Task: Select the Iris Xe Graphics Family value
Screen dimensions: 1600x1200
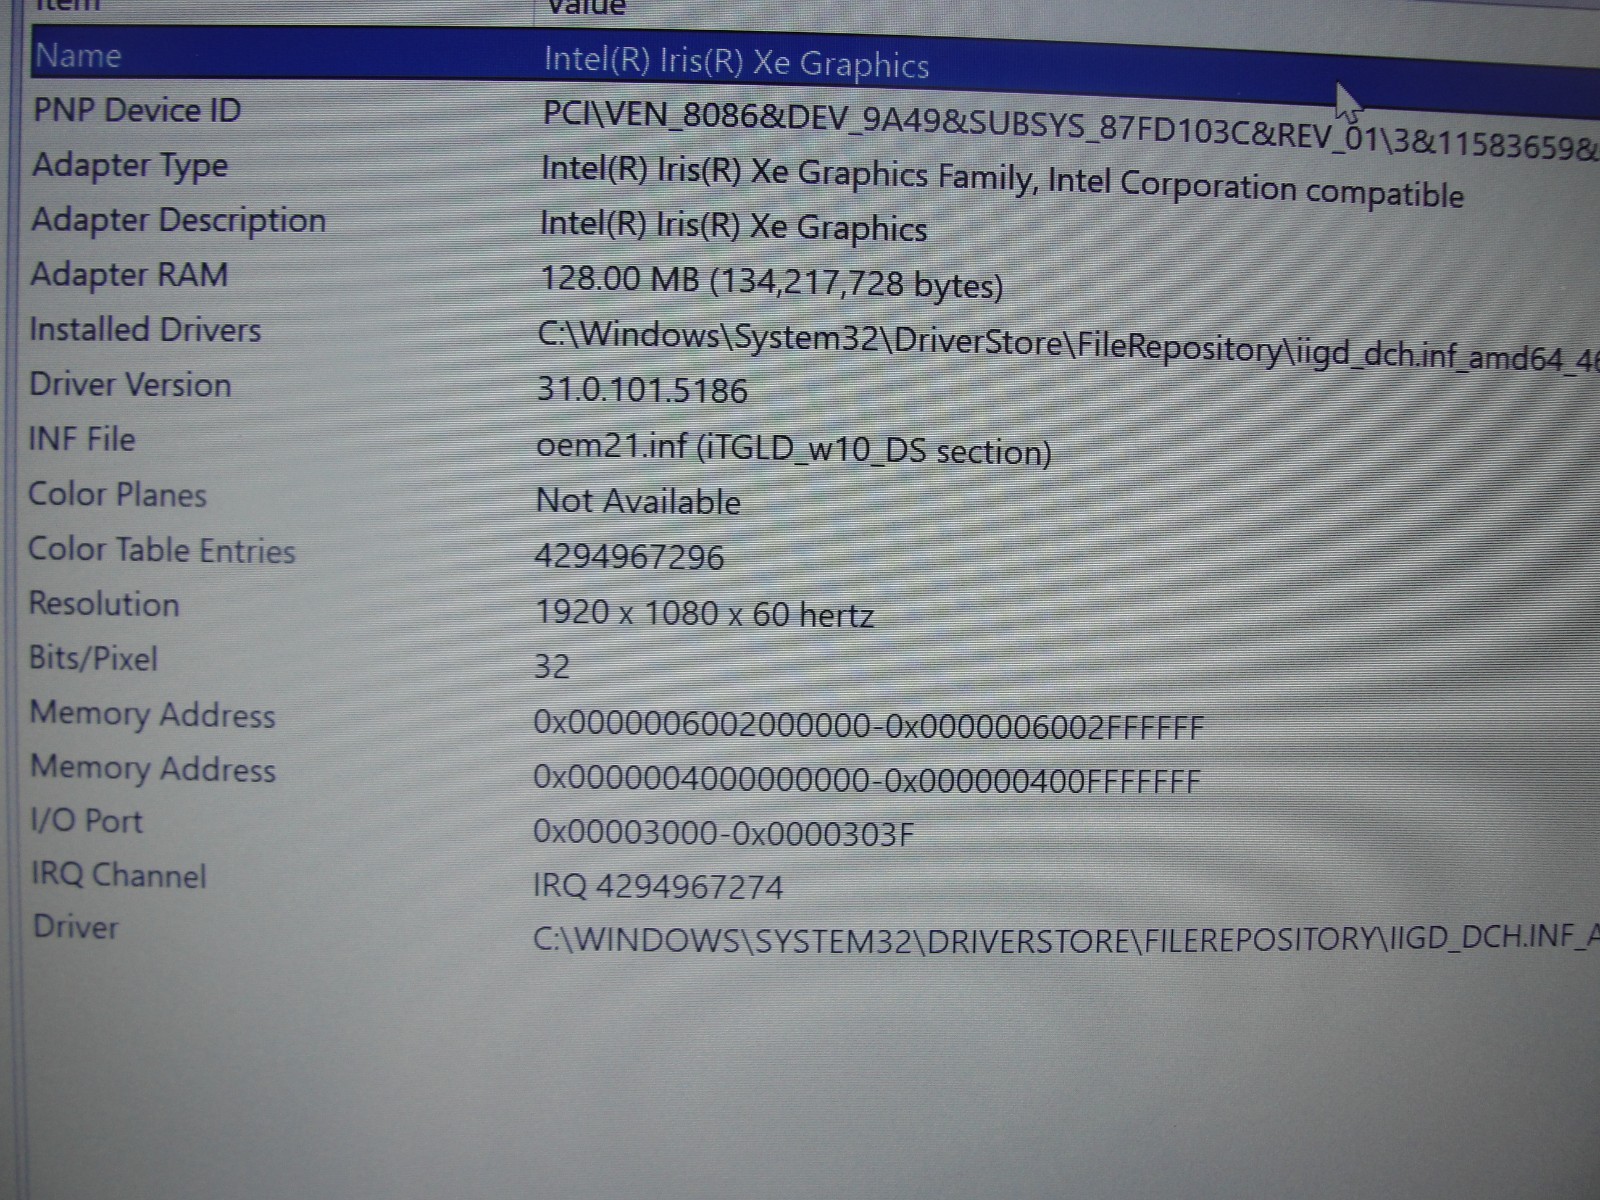Action: pyautogui.click(x=1002, y=181)
